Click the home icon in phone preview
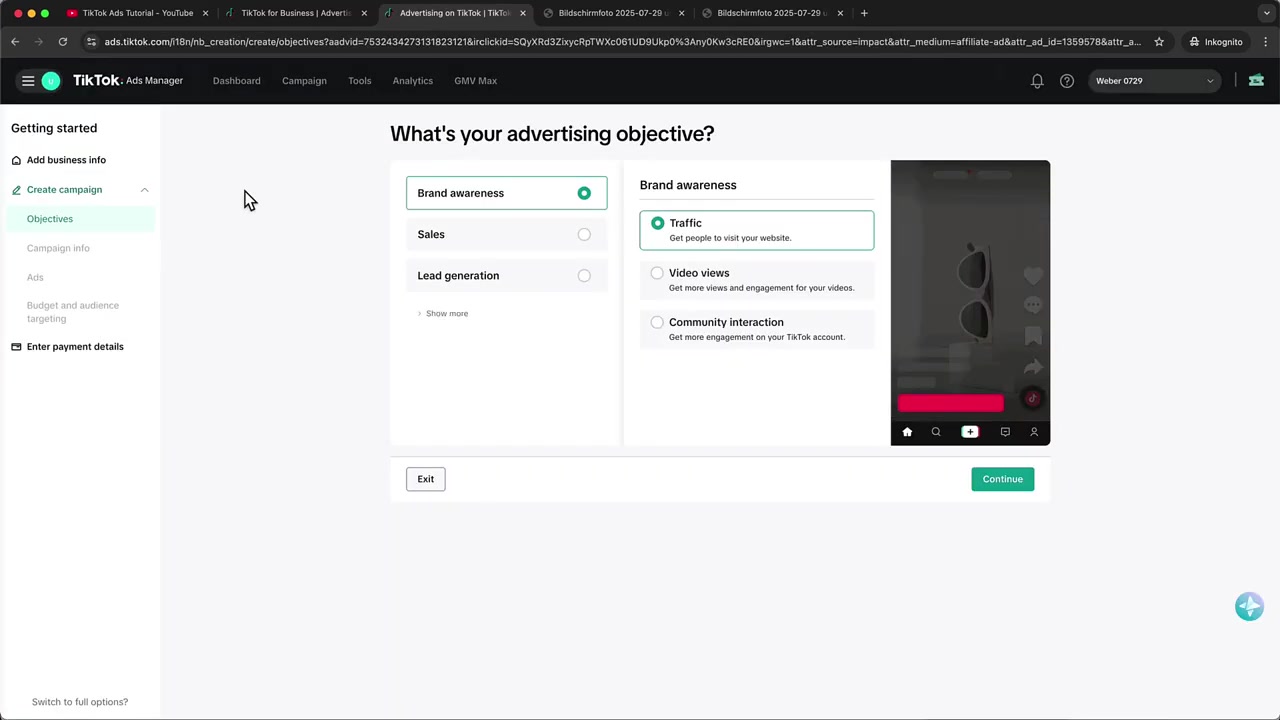This screenshot has height=720, width=1280. coord(907,432)
